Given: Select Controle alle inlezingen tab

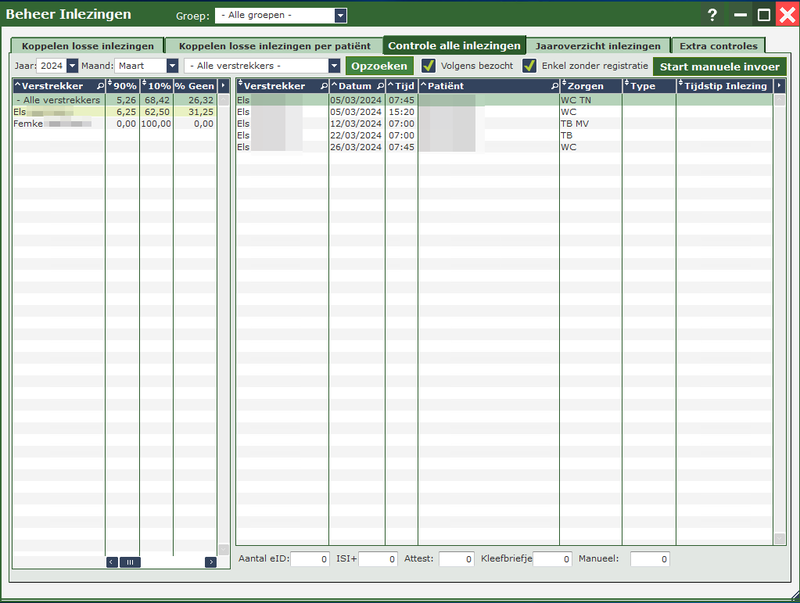Looking at the screenshot, I should pyautogui.click(x=454, y=45).
